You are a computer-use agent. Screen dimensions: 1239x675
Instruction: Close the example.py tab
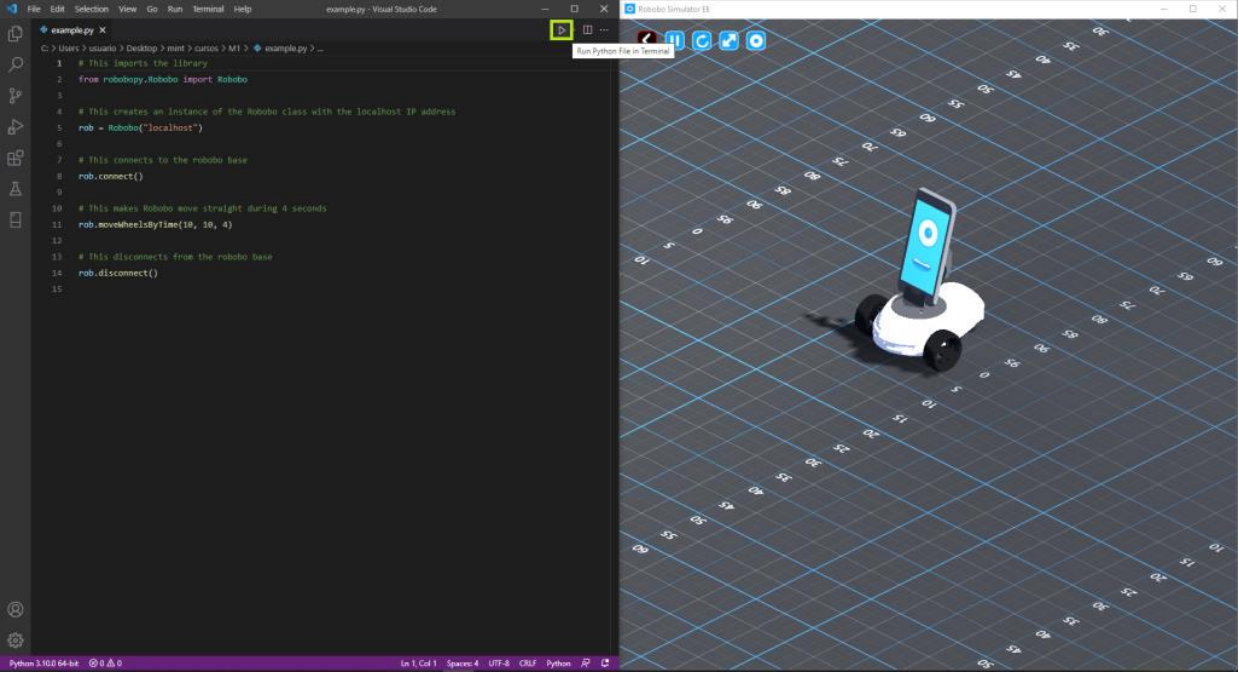tap(103, 30)
